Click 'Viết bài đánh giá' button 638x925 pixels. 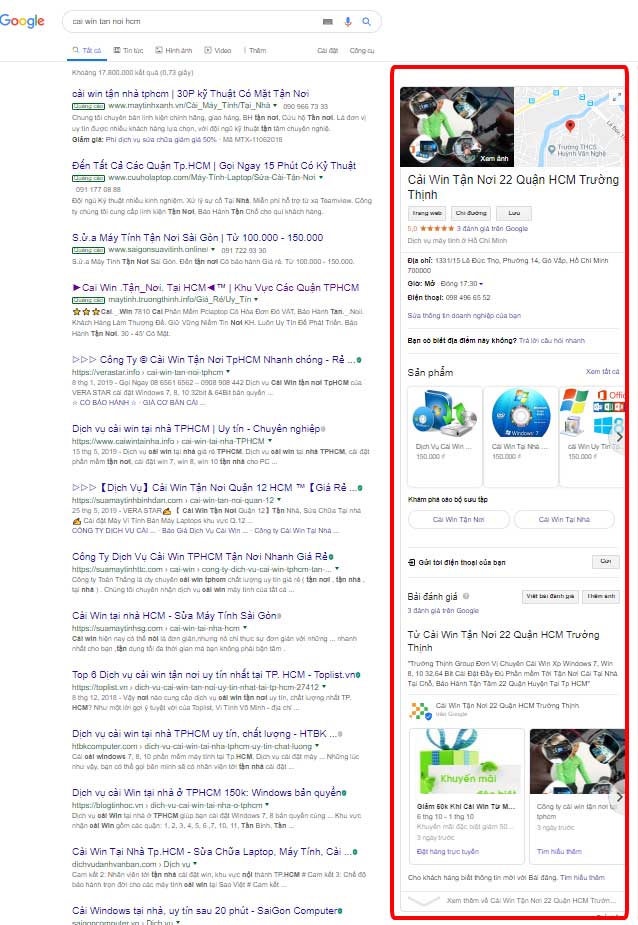(x=550, y=596)
